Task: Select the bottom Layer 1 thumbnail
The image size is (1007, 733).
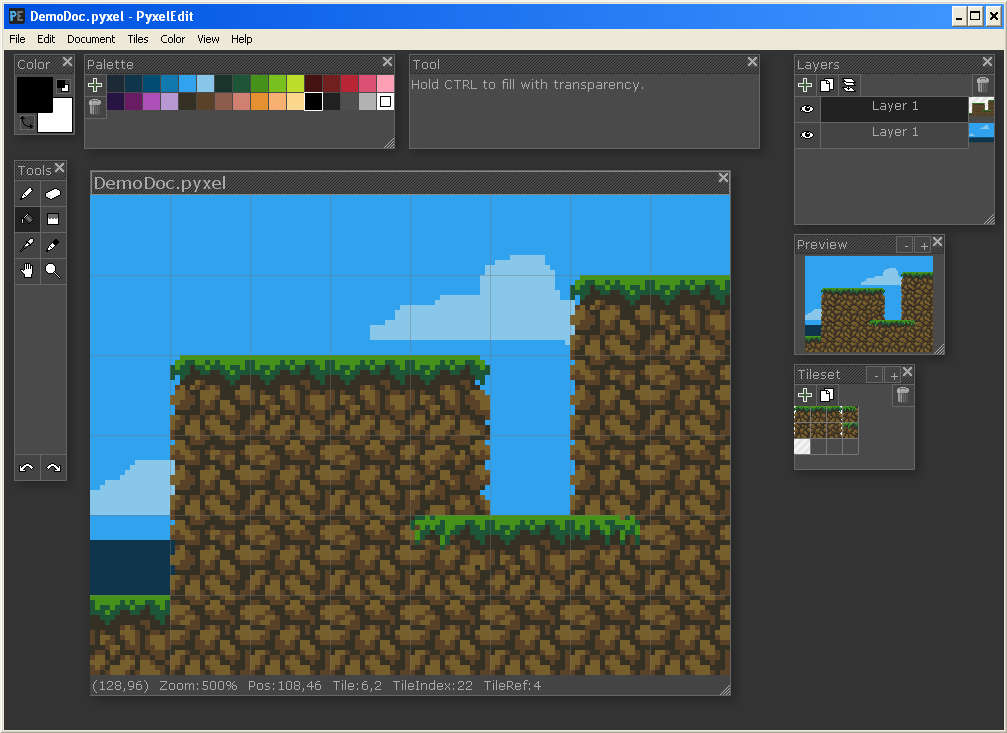Action: tap(981, 132)
